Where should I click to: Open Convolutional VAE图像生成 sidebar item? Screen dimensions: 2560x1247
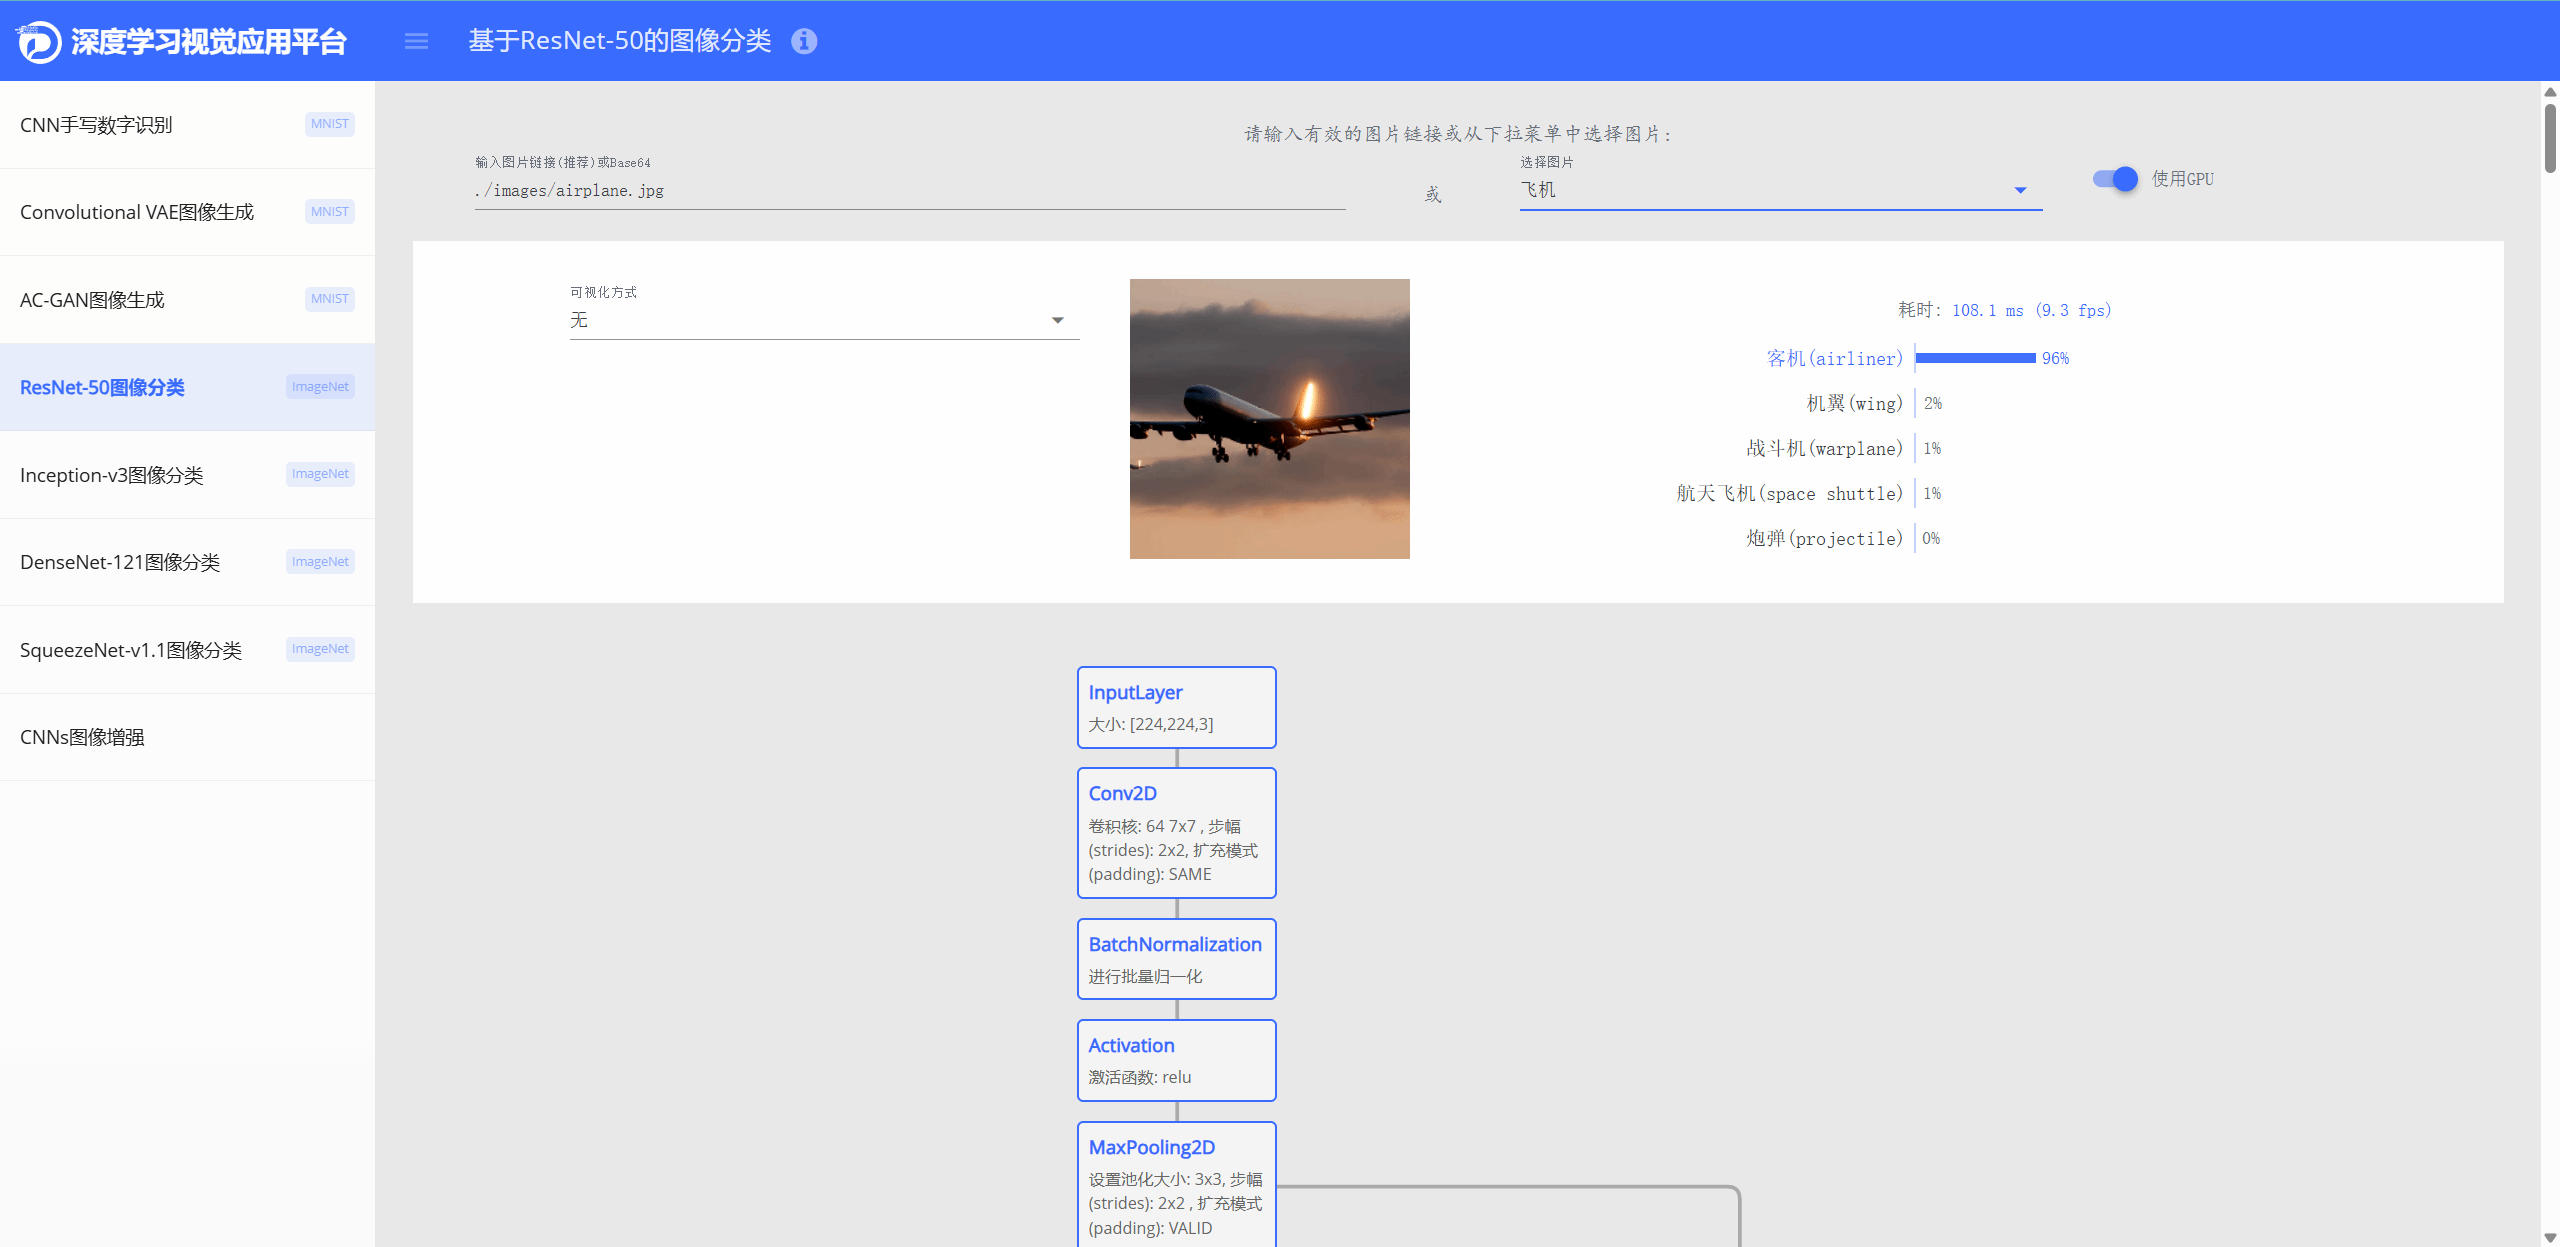(x=187, y=212)
